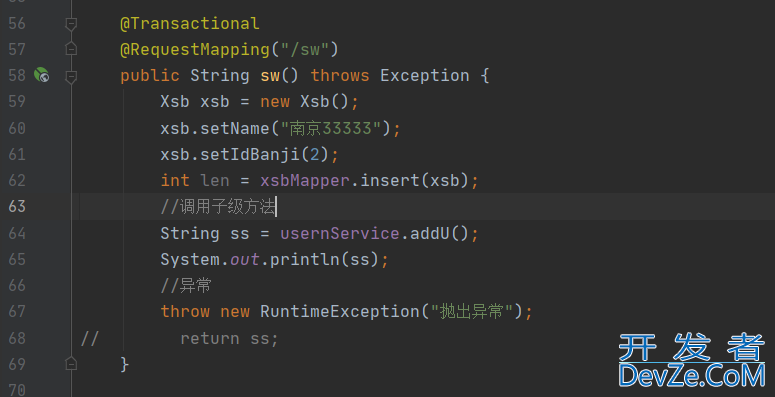Image resolution: width=775 pixels, height=397 pixels.
Task: Click the insert method on xsbMapper
Action: 389,180
